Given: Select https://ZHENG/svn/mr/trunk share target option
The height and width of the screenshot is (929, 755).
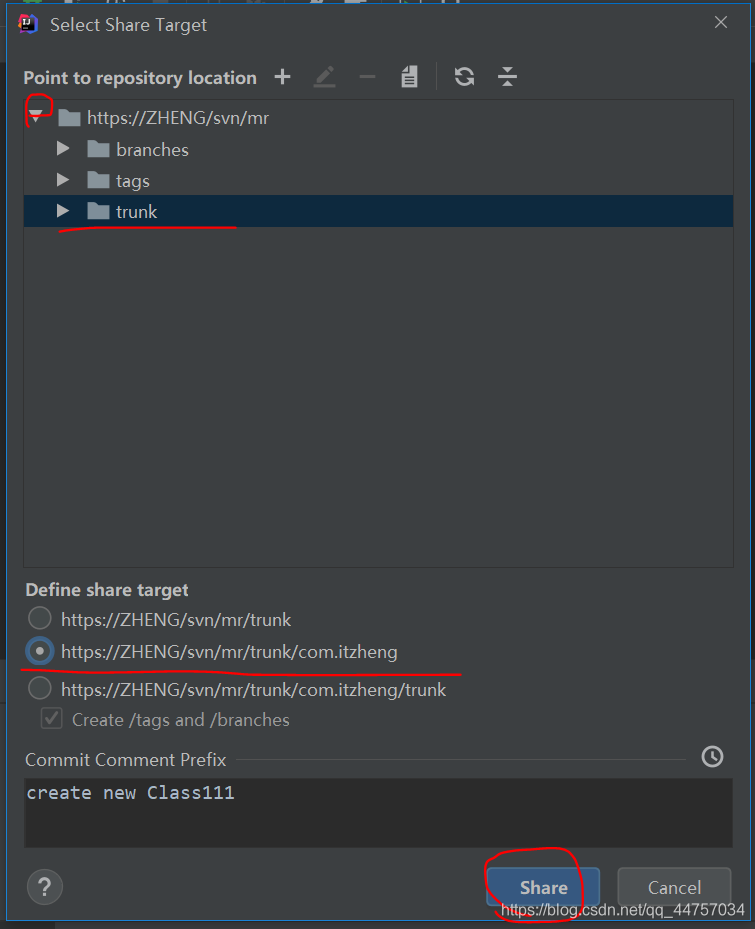Looking at the screenshot, I should (39, 619).
